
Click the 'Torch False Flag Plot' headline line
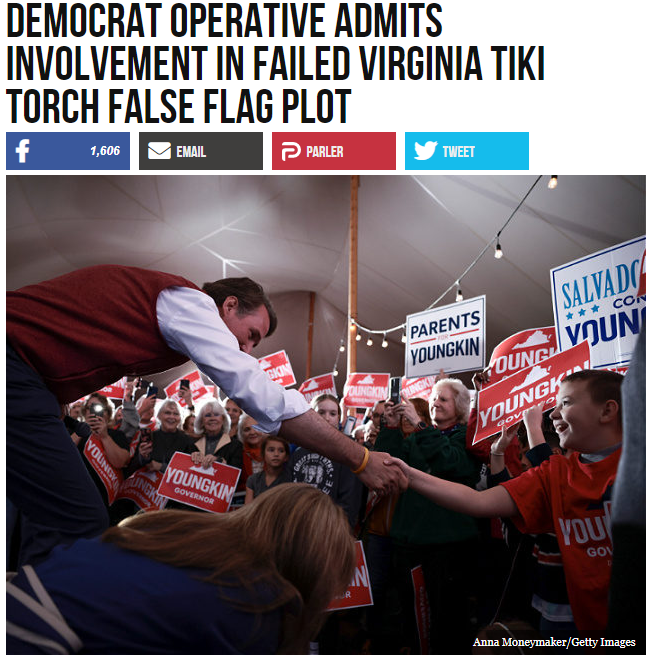(178, 106)
